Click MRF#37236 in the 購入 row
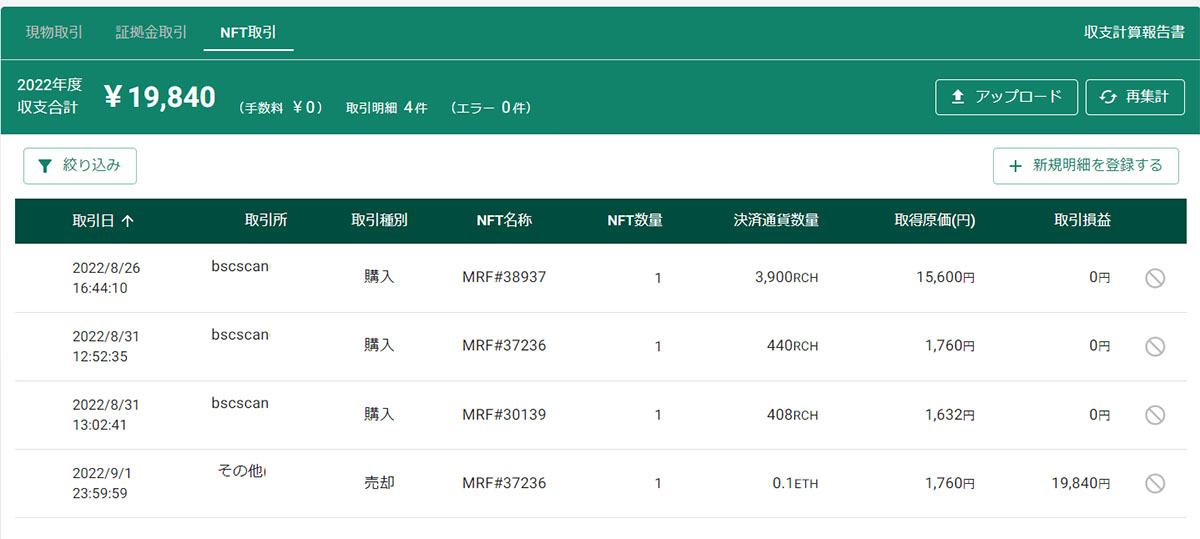1200x539 pixels. pos(504,346)
